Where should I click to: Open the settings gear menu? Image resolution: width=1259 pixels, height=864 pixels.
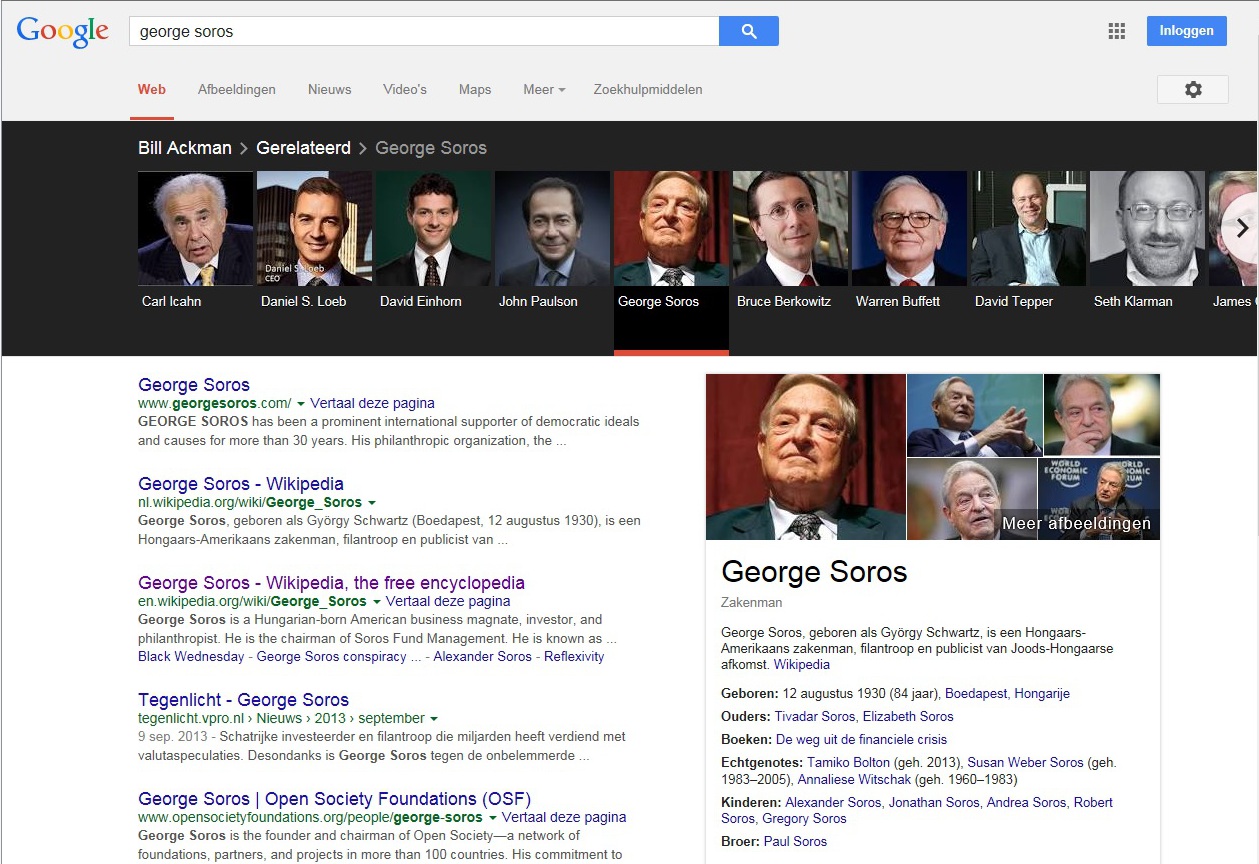point(1193,89)
